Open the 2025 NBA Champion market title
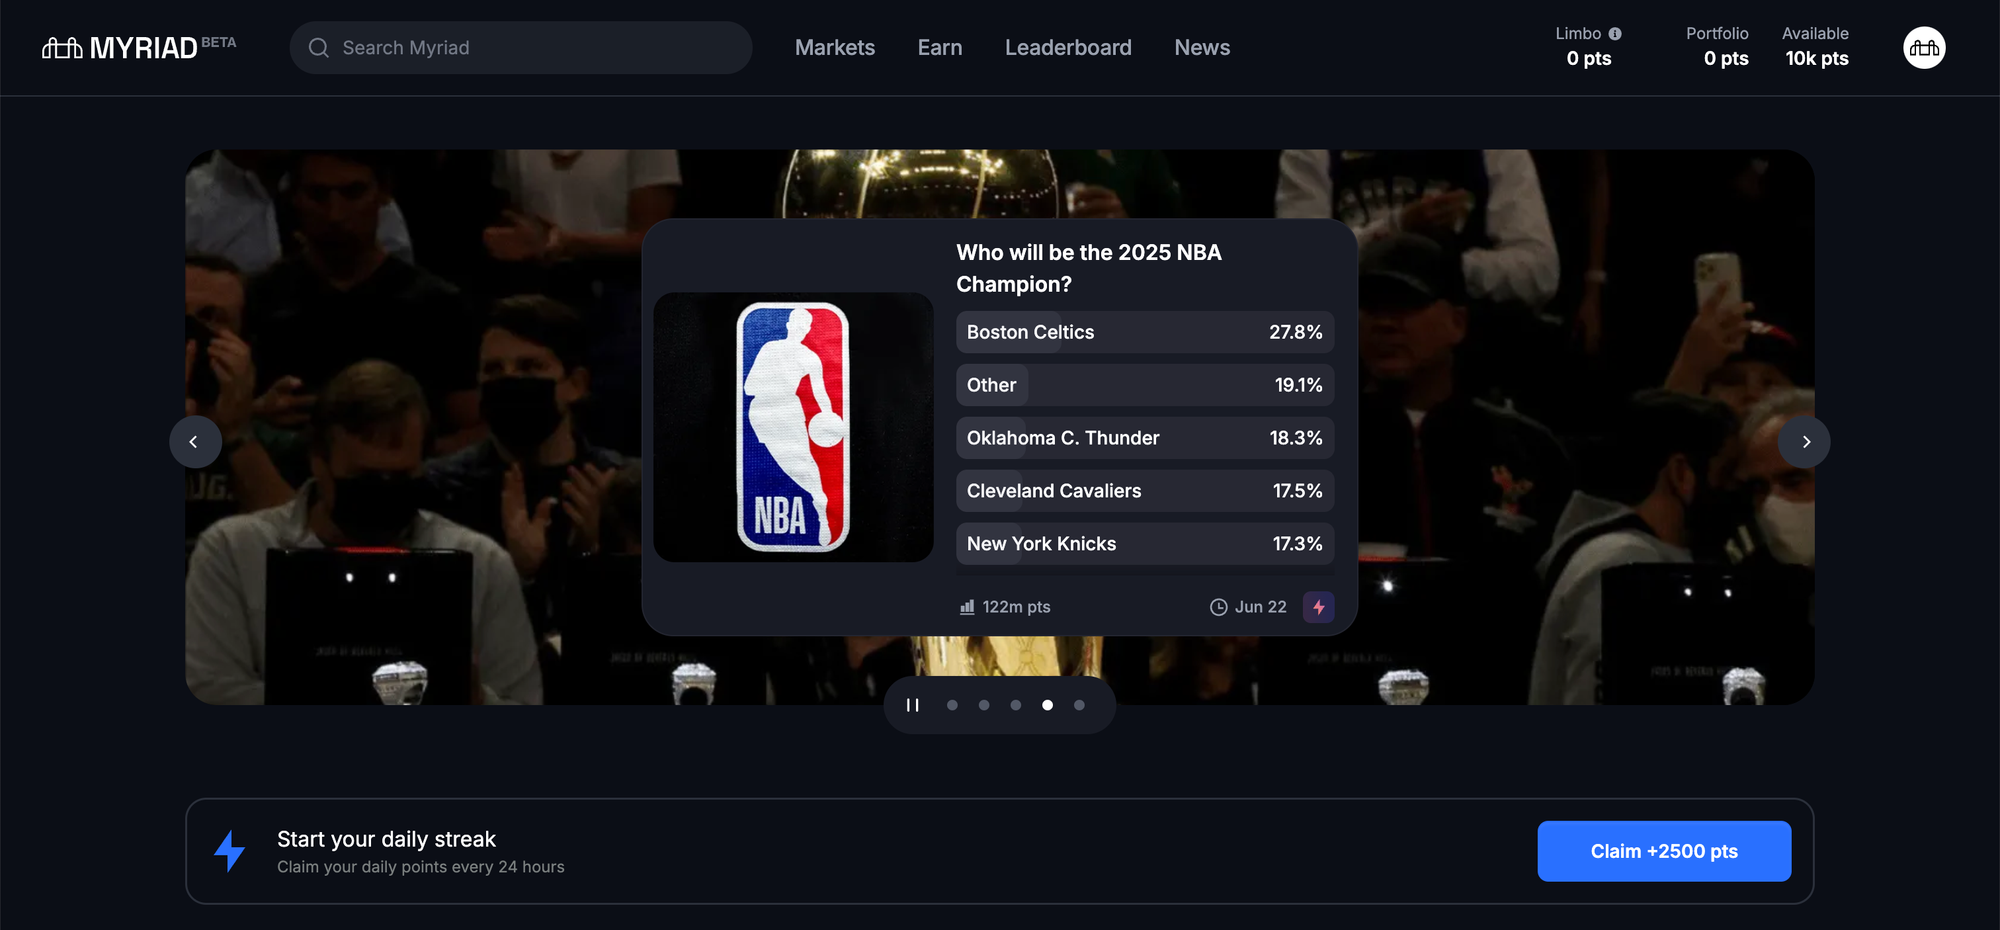 1089,268
